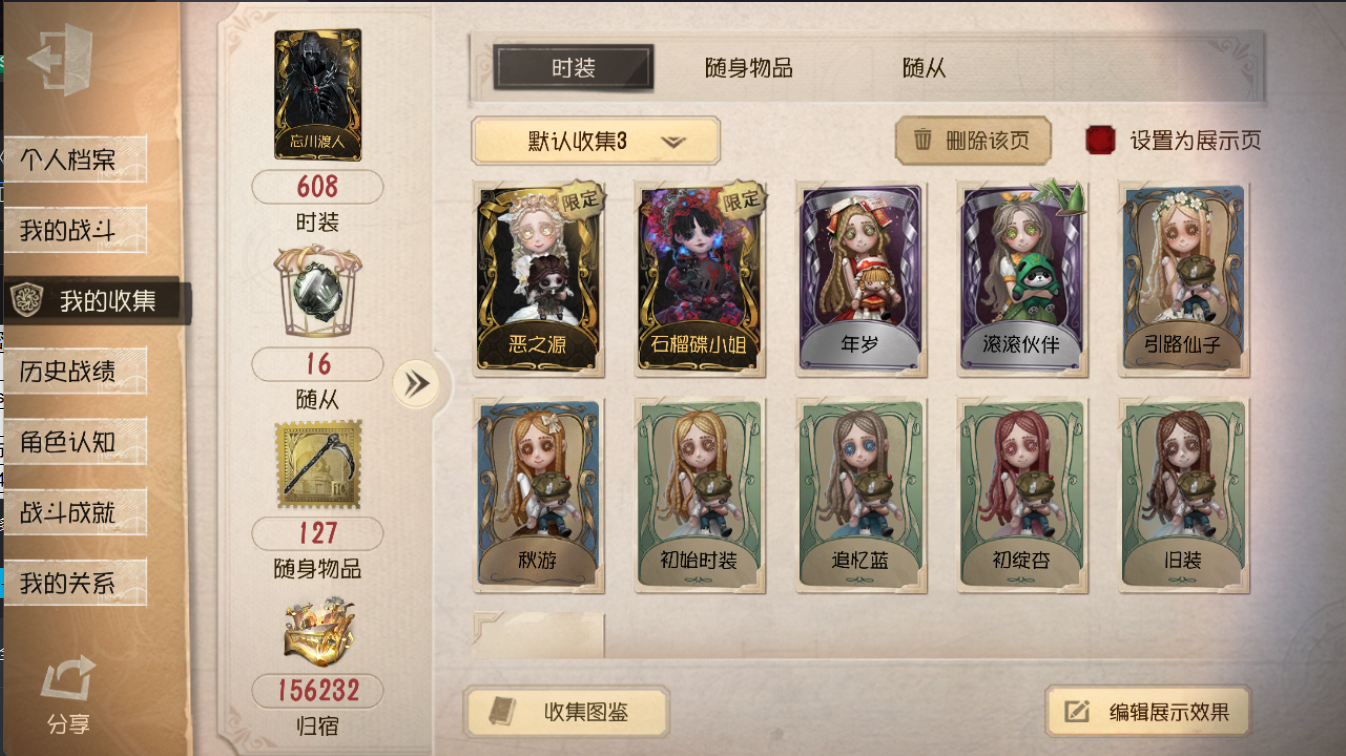Switch to the 随从 tab
1346x756 pixels.
pos(924,68)
